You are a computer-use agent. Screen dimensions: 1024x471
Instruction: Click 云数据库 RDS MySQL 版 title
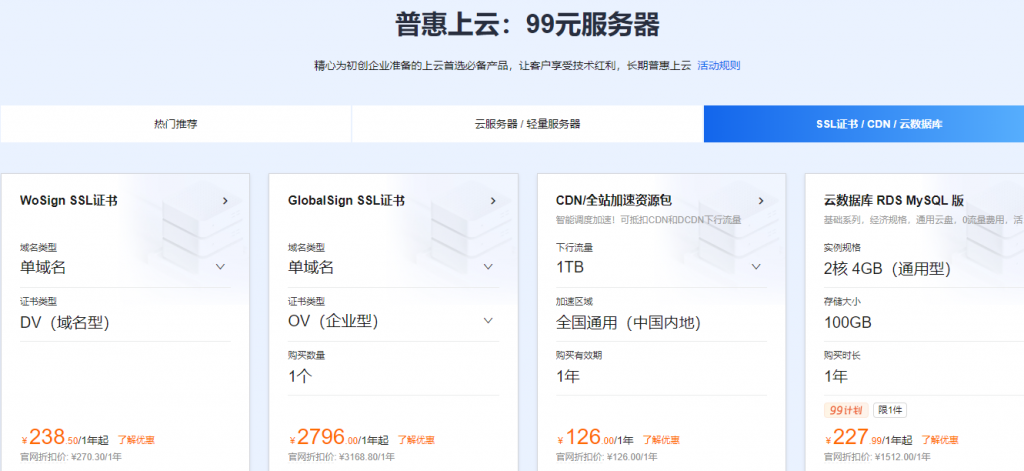(x=894, y=201)
